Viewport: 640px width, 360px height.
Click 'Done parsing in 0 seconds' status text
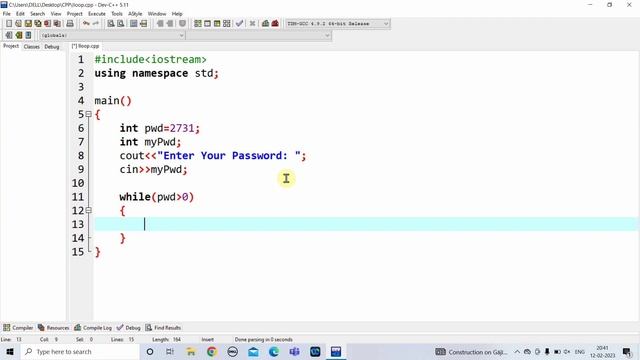pyautogui.click(x=264, y=340)
